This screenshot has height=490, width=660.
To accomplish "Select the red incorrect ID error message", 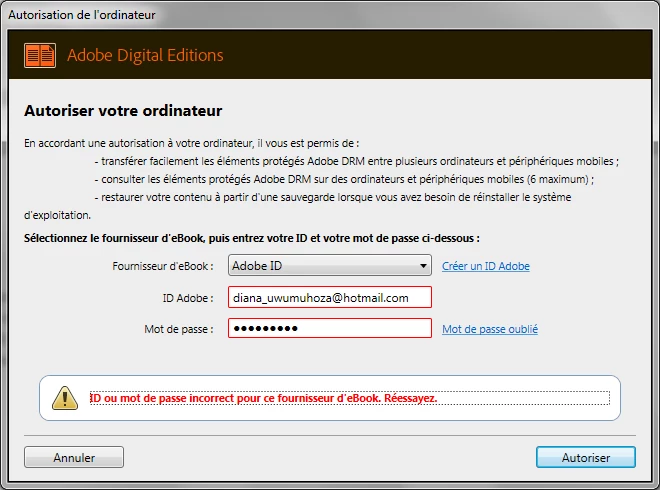I will point(263,398).
